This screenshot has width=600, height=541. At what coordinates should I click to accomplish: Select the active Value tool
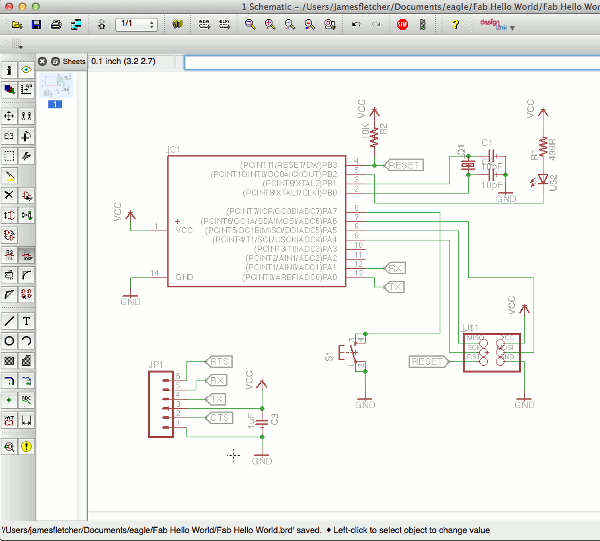tap(26, 255)
